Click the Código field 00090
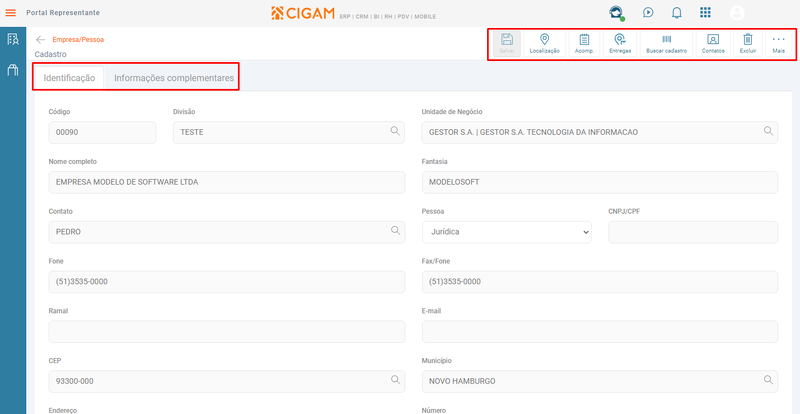 [x=102, y=132]
